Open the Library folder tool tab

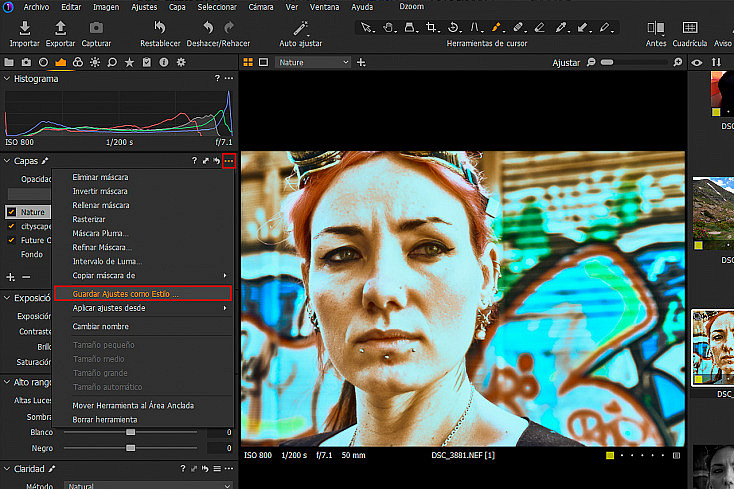9,62
